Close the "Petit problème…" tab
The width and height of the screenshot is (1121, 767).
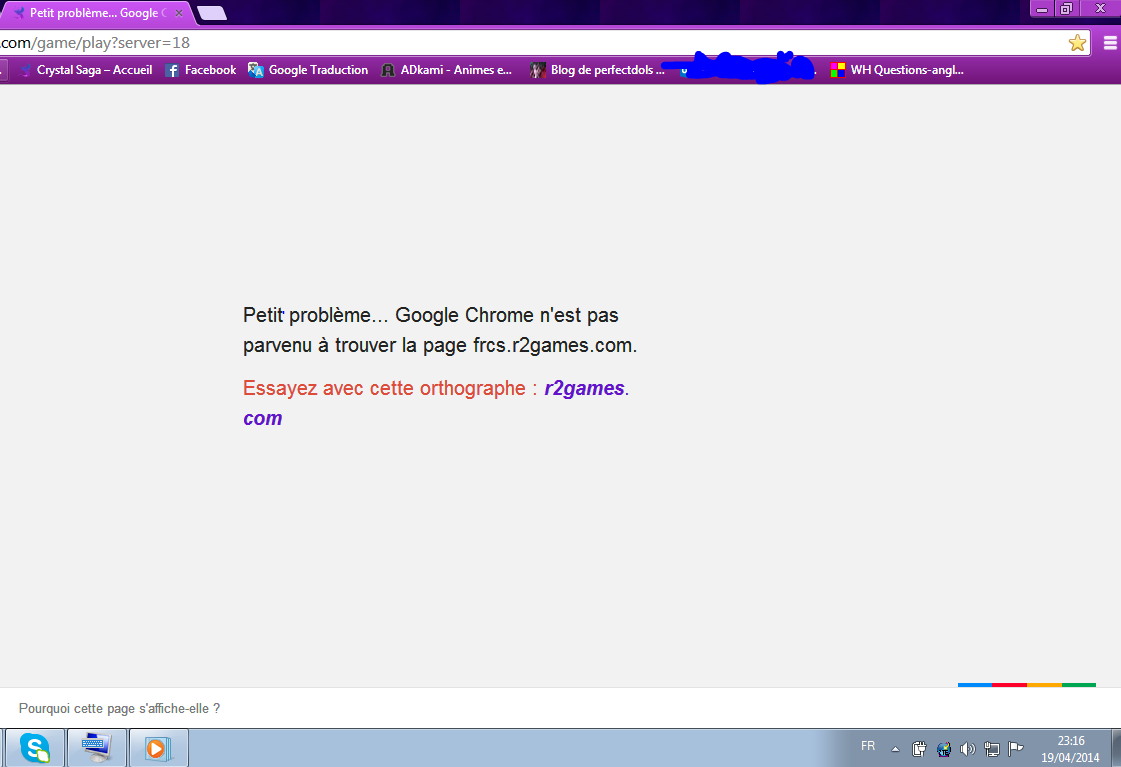click(179, 13)
